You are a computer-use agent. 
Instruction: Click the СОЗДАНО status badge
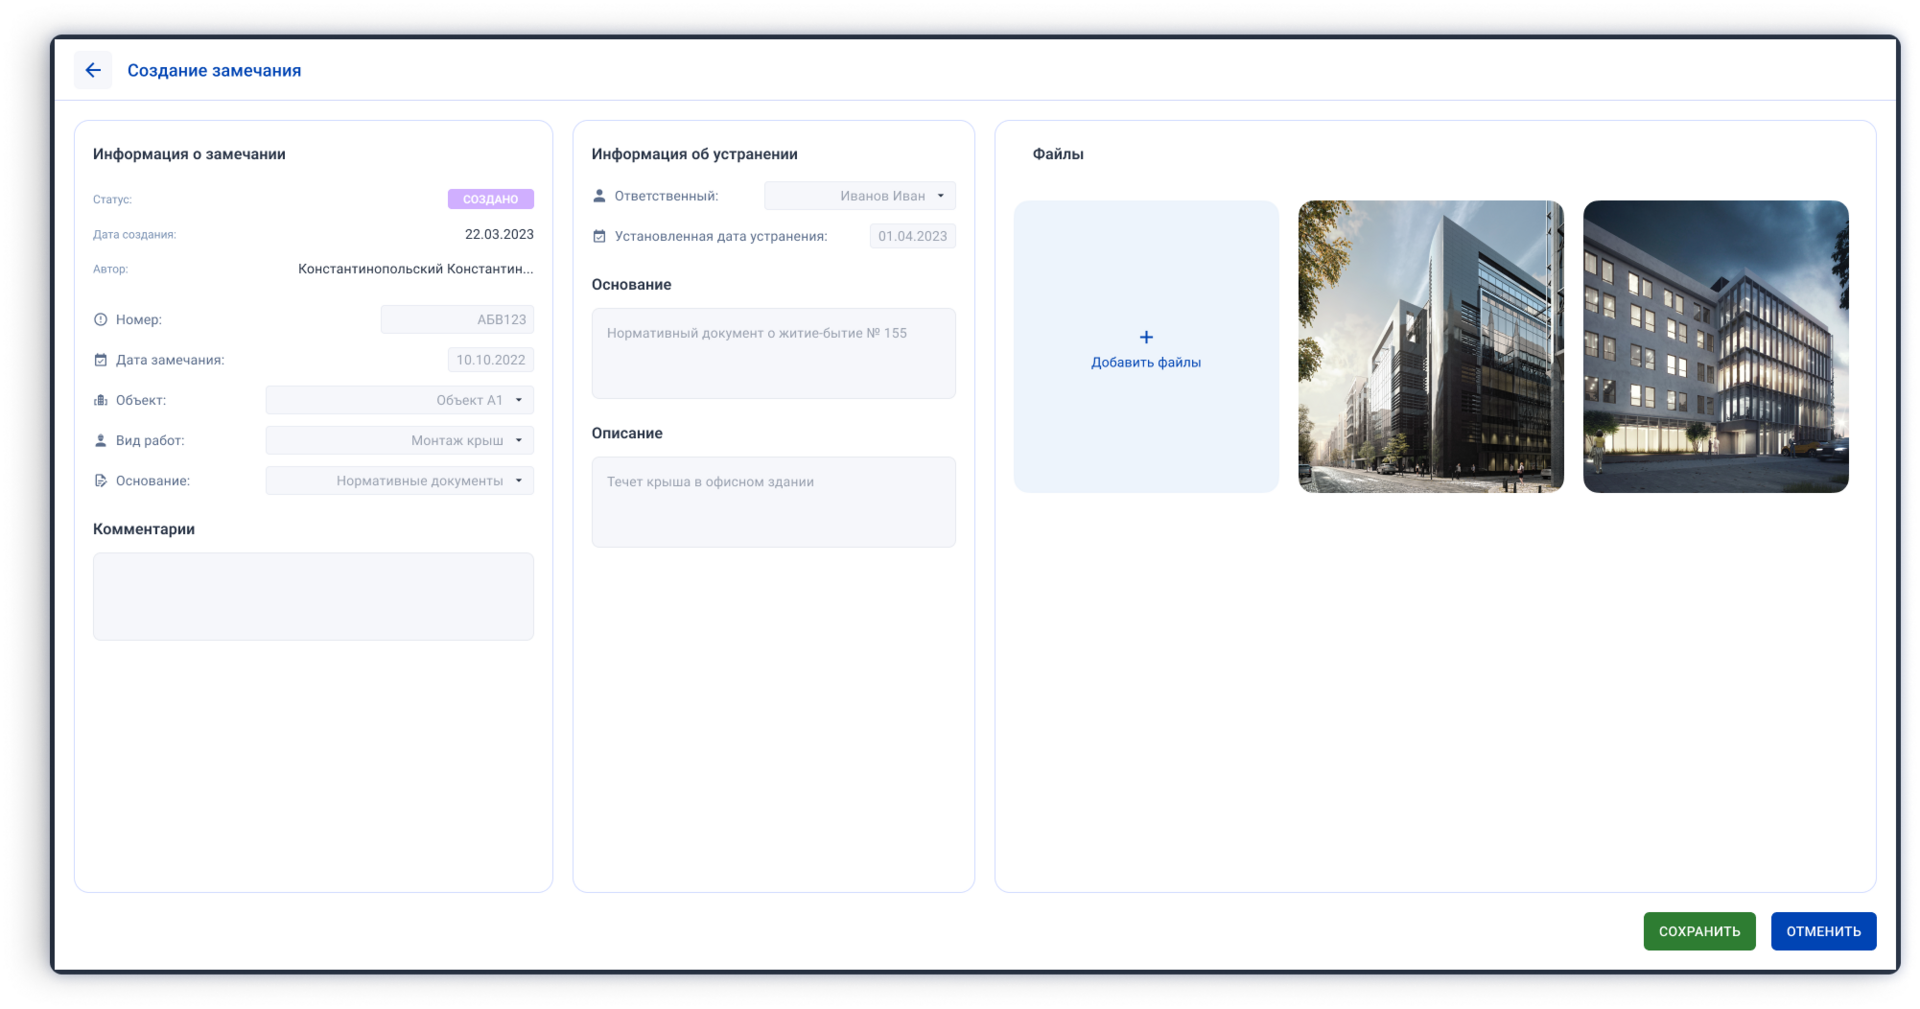tap(490, 199)
